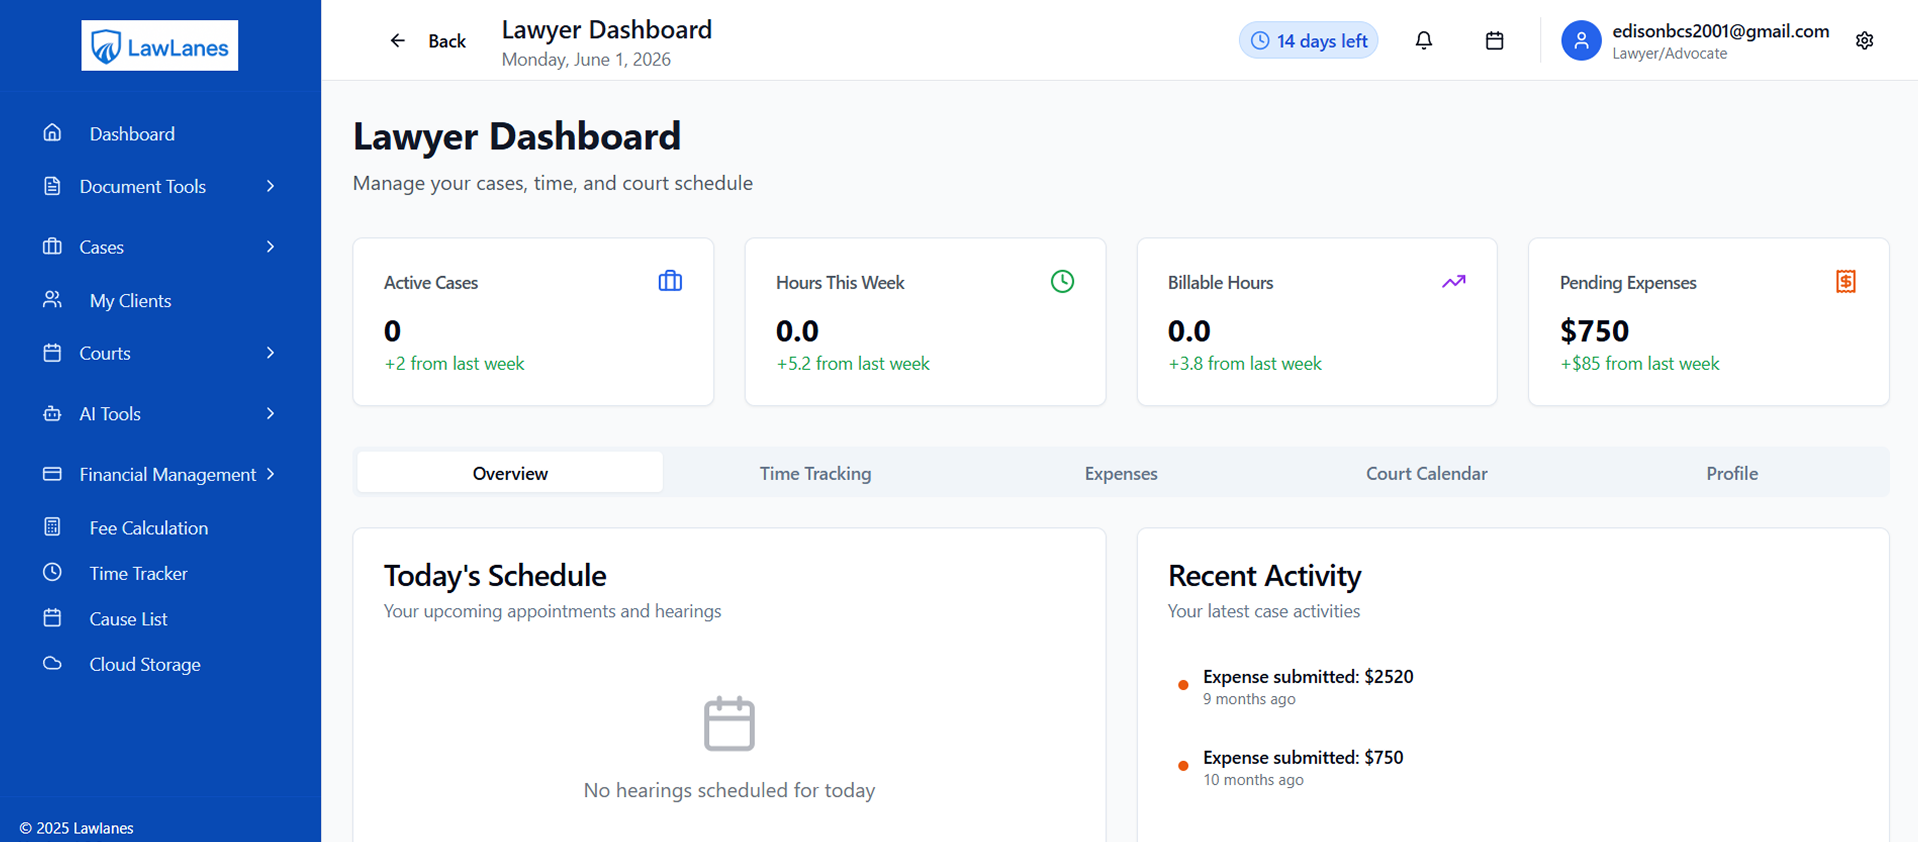Click the Cloud Storage cloud icon
Screen dimensions: 1918x842
click(x=52, y=663)
